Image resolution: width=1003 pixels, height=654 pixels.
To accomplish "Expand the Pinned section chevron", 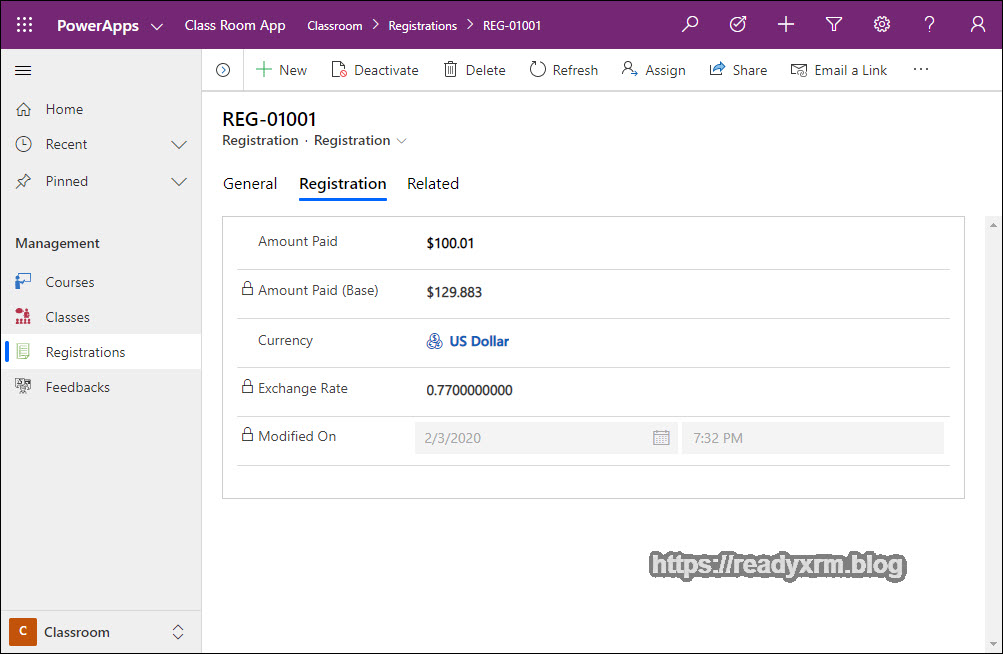I will click(x=179, y=182).
